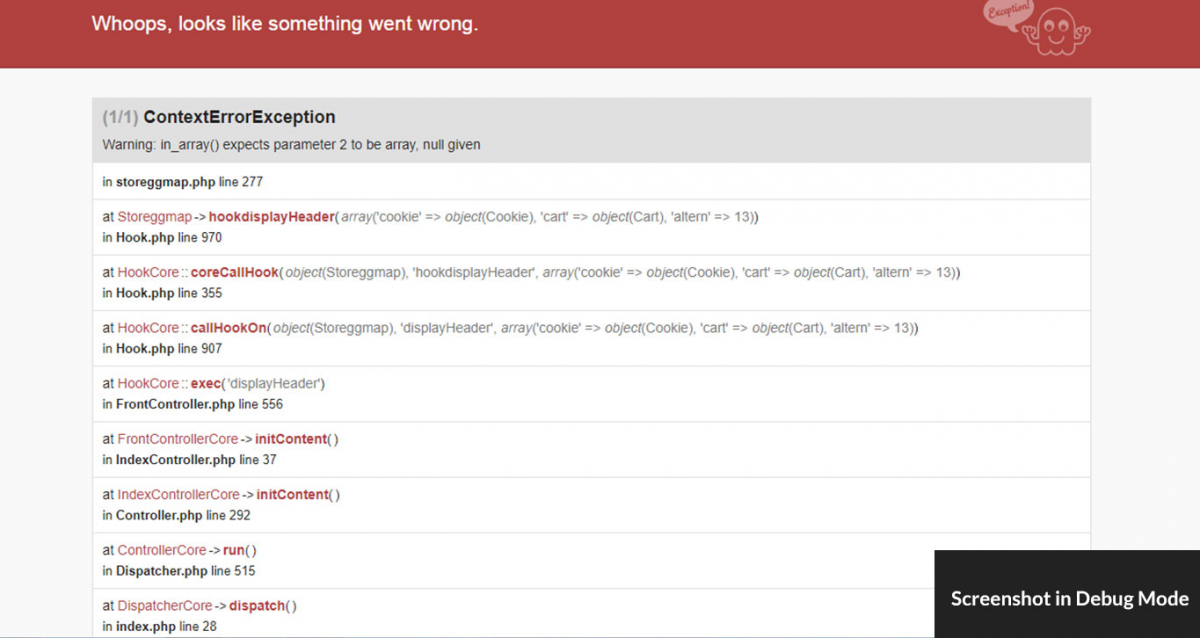
Task: Click the callHookOn method link
Action: pos(228,328)
